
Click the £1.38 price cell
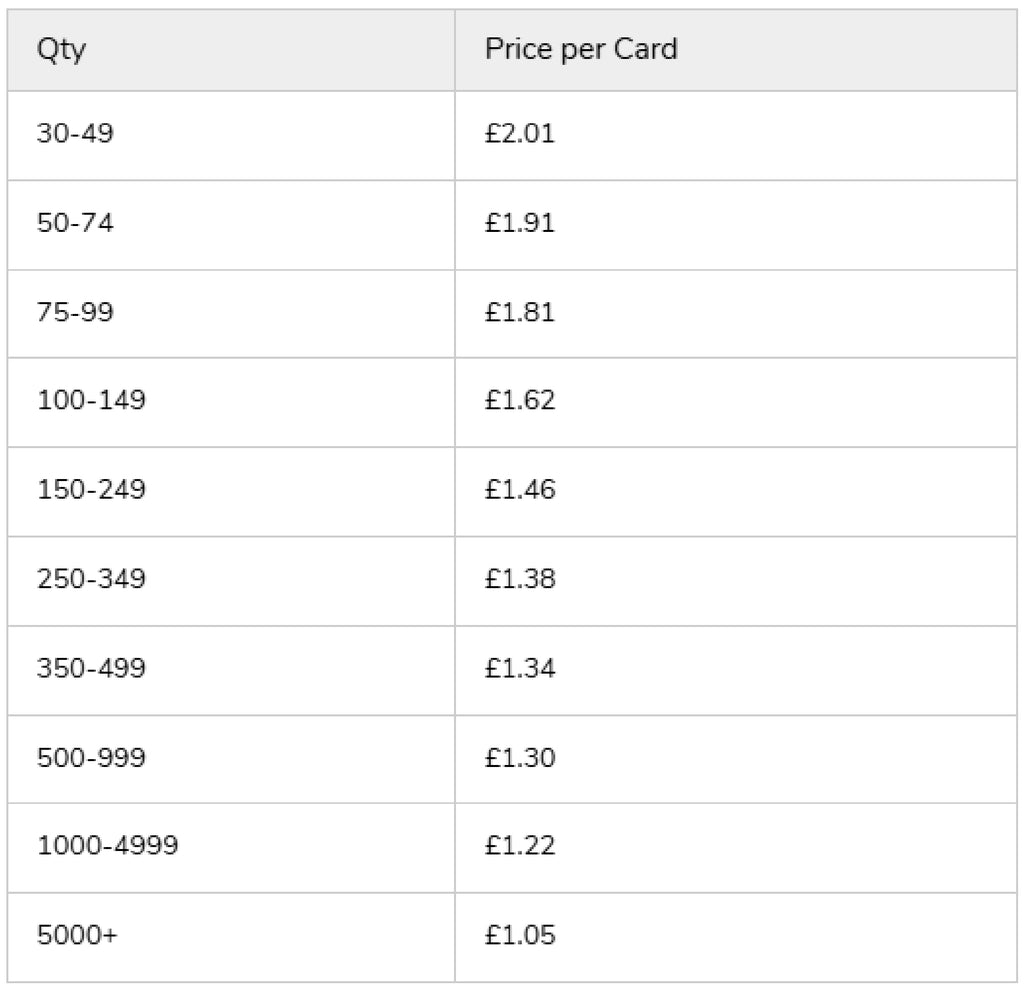[x=735, y=582]
